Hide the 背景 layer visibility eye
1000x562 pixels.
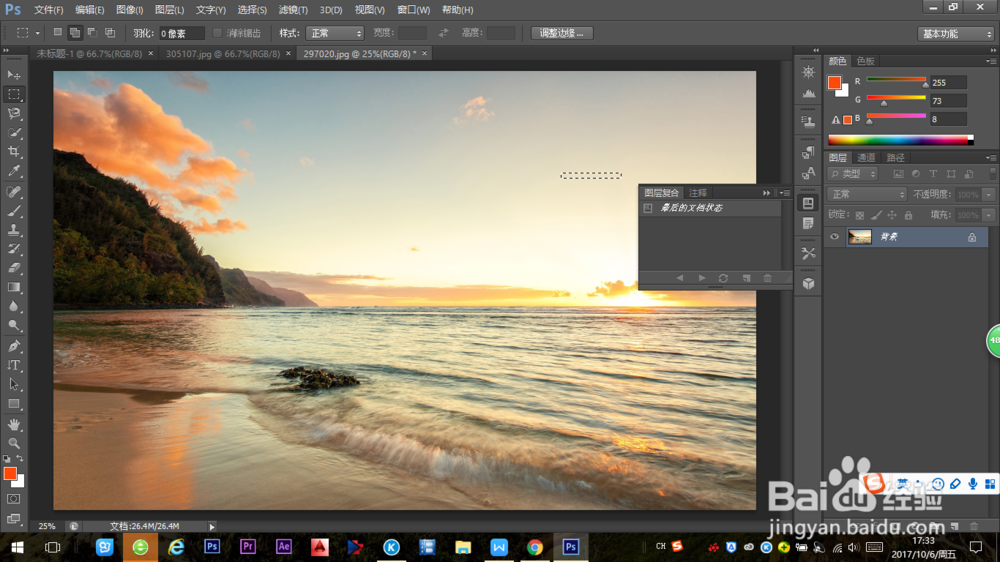[x=834, y=237]
